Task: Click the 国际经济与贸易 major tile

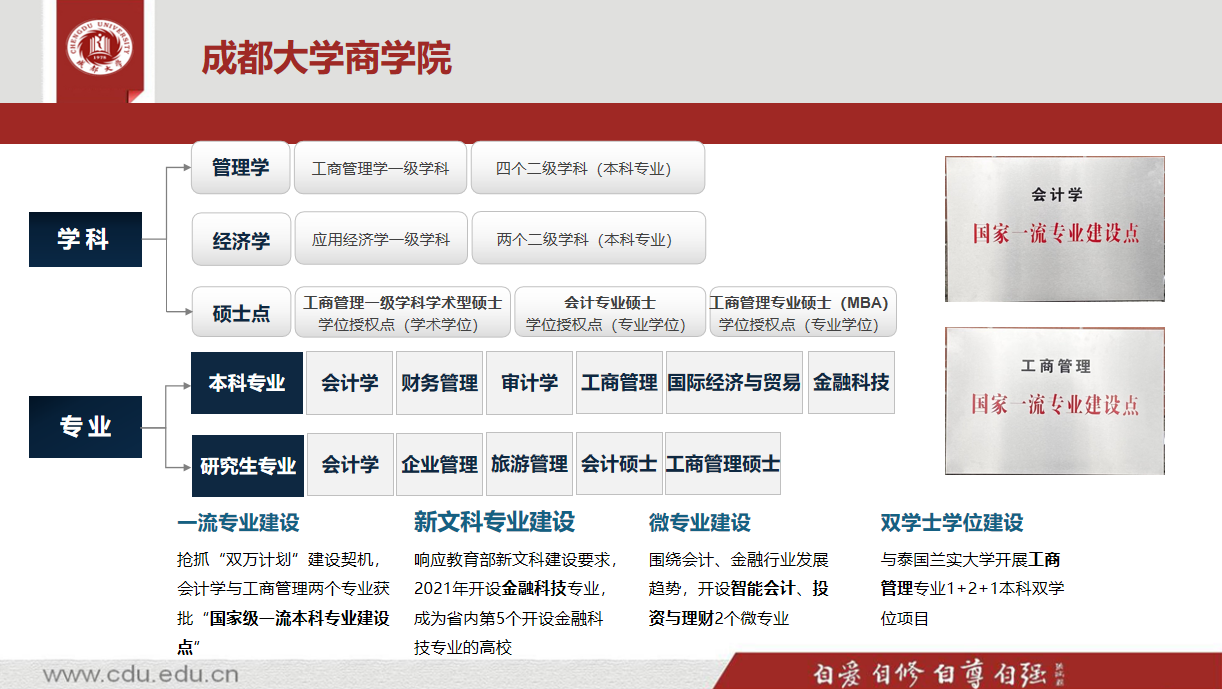Action: click(x=734, y=383)
